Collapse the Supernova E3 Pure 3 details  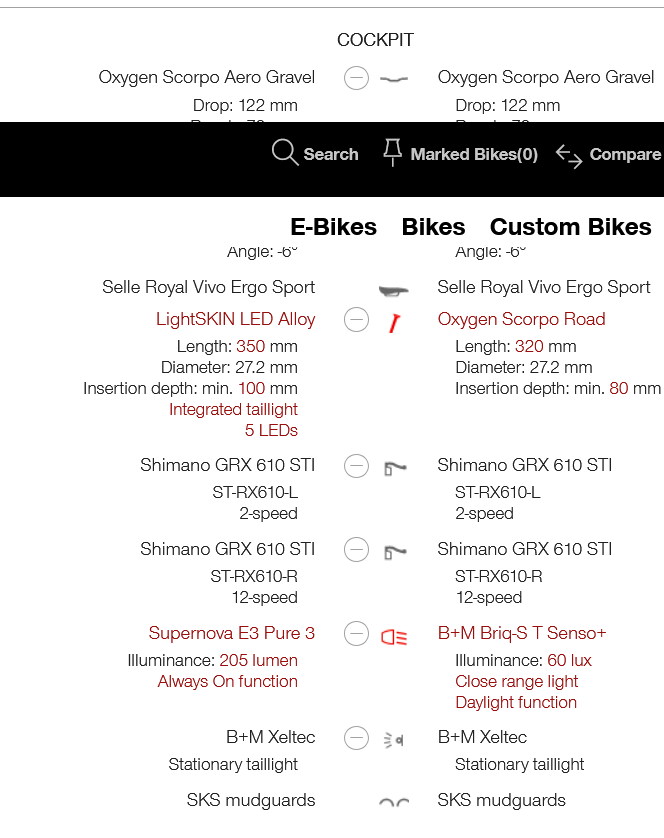(356, 633)
